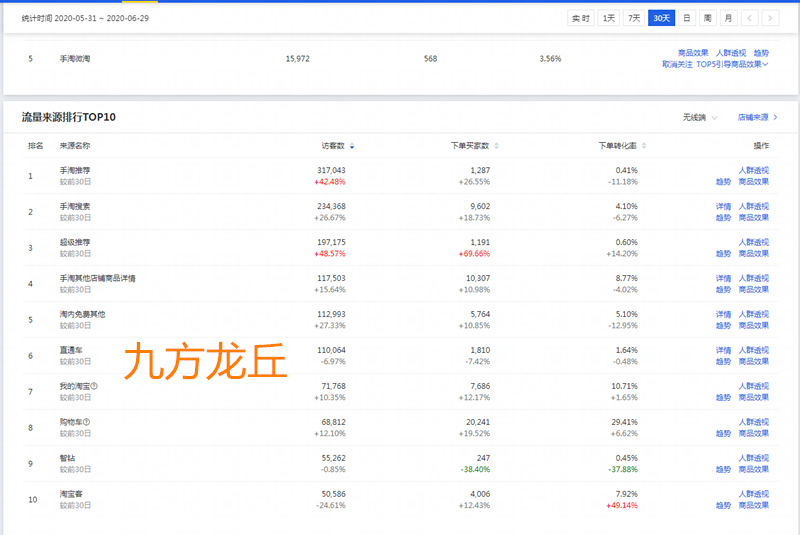Viewport: 800px width, 535px height.
Task: Click 智钻 buyers change -38.40%
Action: tap(475, 469)
